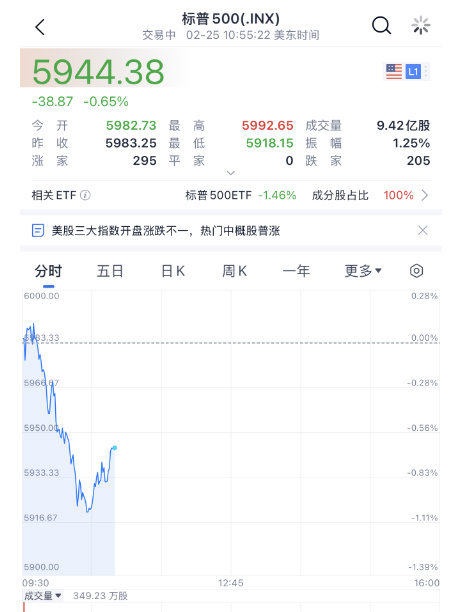
Task: Tap the L1 quote level badge
Action: pyautogui.click(x=413, y=71)
